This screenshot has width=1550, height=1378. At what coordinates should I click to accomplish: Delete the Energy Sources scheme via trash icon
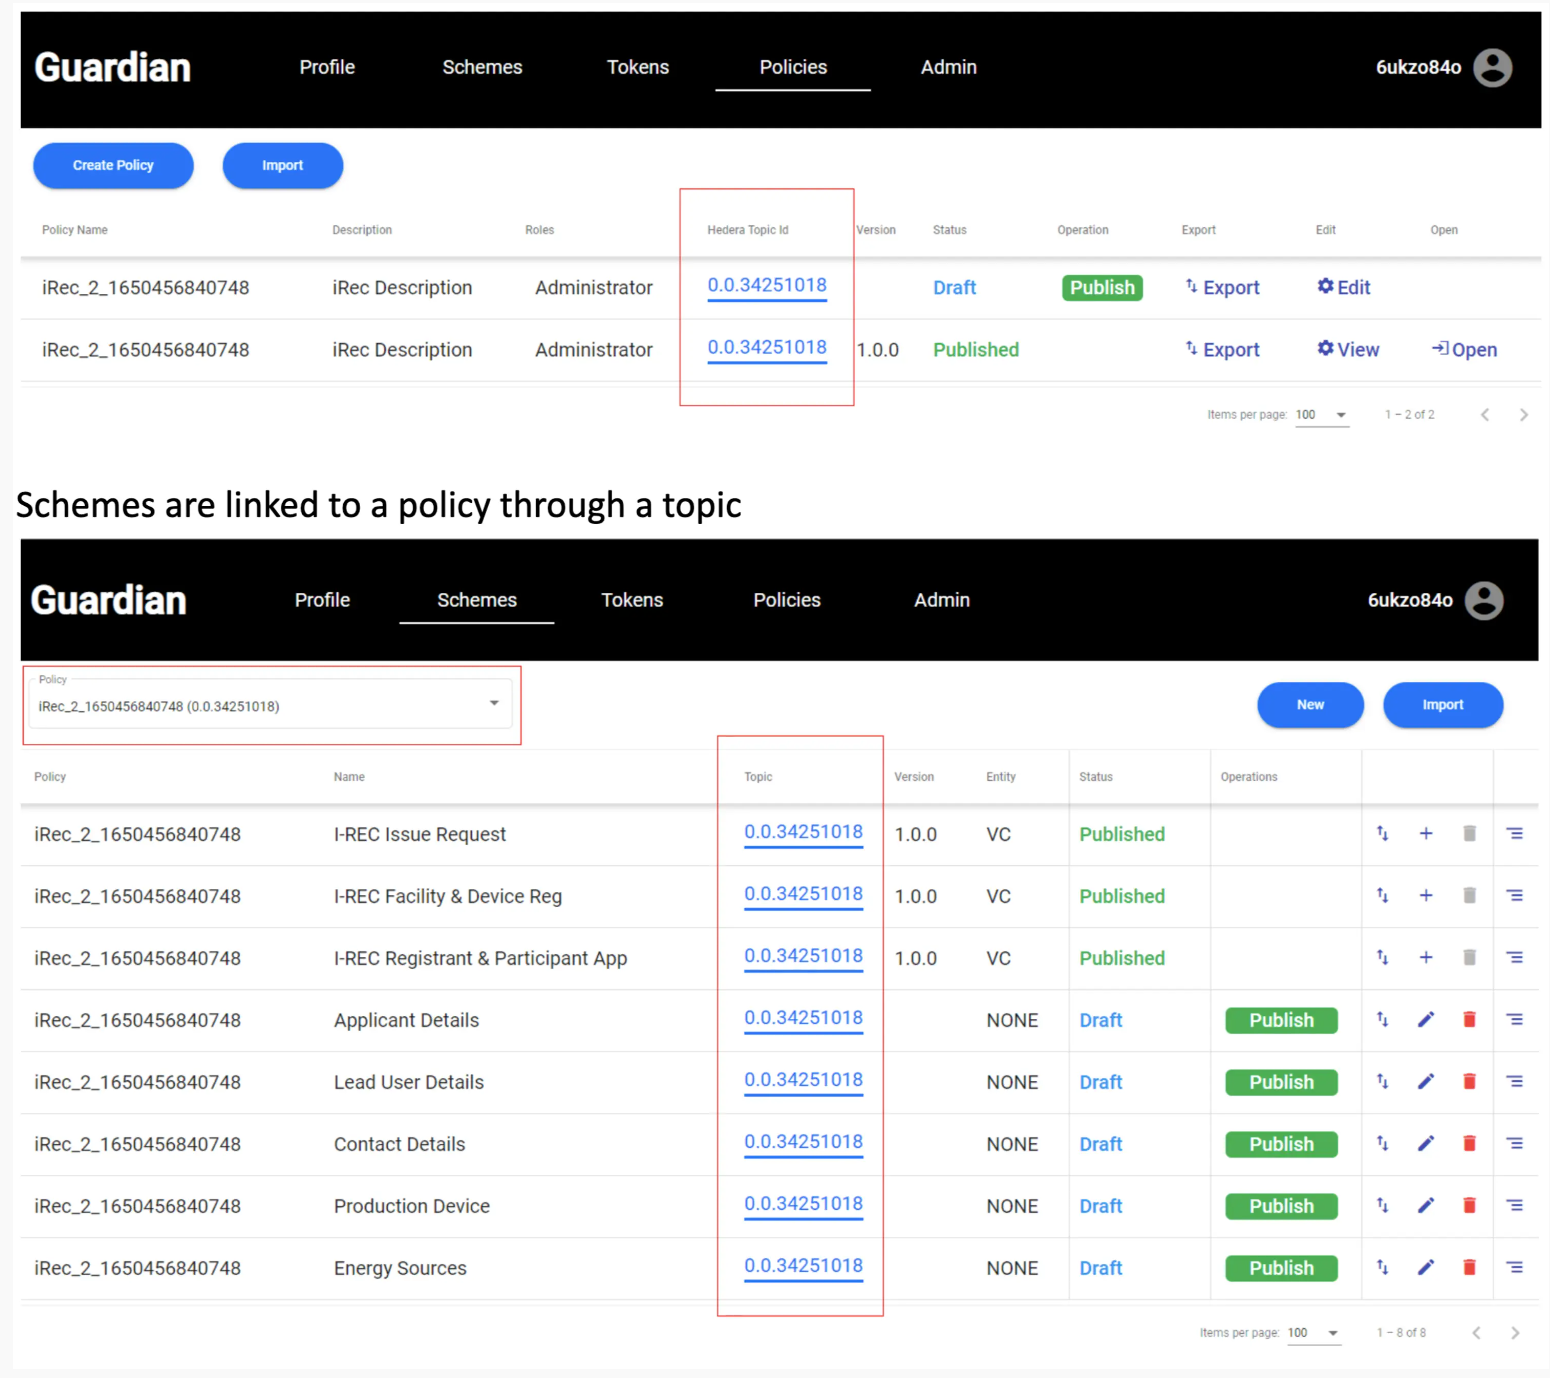pos(1469,1267)
